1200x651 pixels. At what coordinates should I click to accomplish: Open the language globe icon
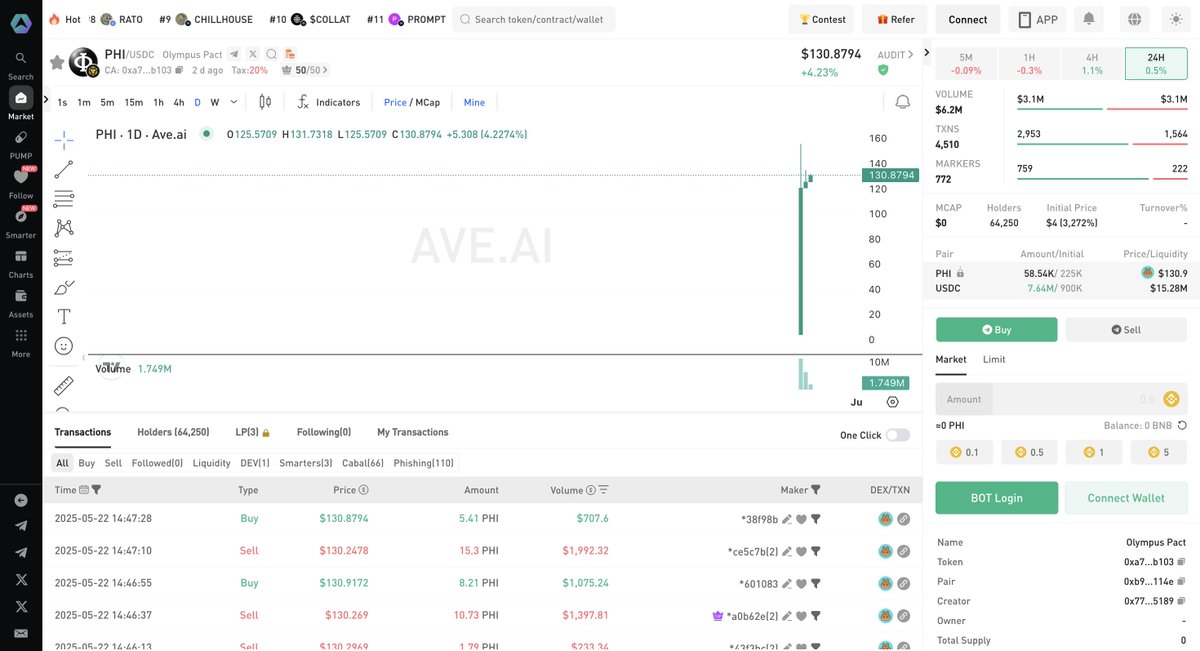(1133, 19)
